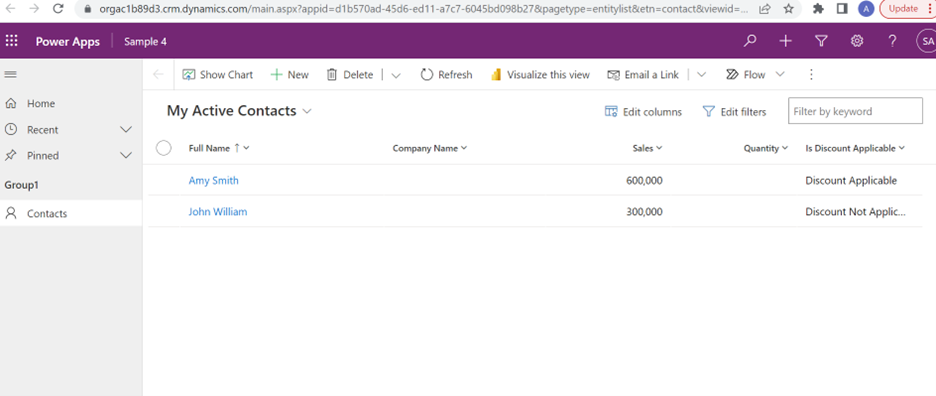The width and height of the screenshot is (936, 396).
Task: Open the browser side panel icon
Action: tap(842, 8)
